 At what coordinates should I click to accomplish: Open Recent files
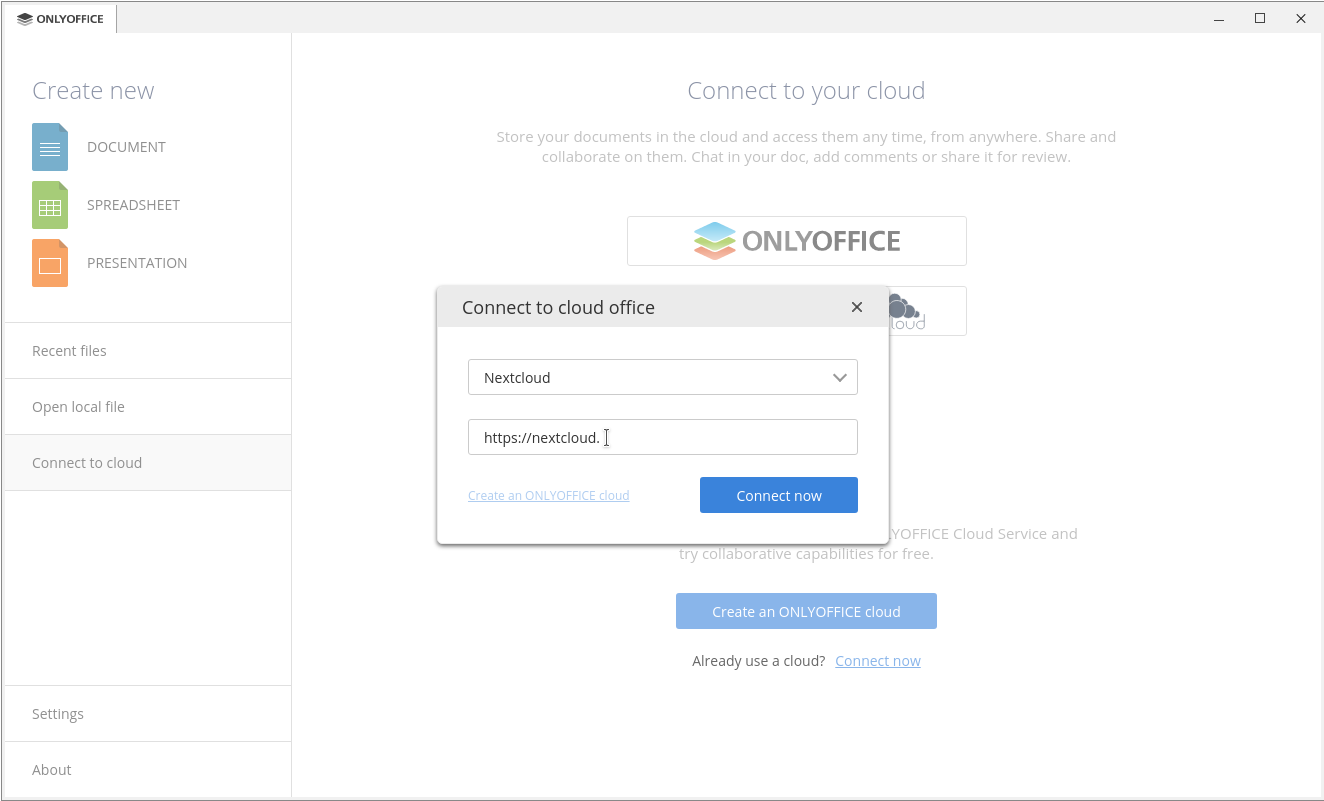pyautogui.click(x=69, y=350)
